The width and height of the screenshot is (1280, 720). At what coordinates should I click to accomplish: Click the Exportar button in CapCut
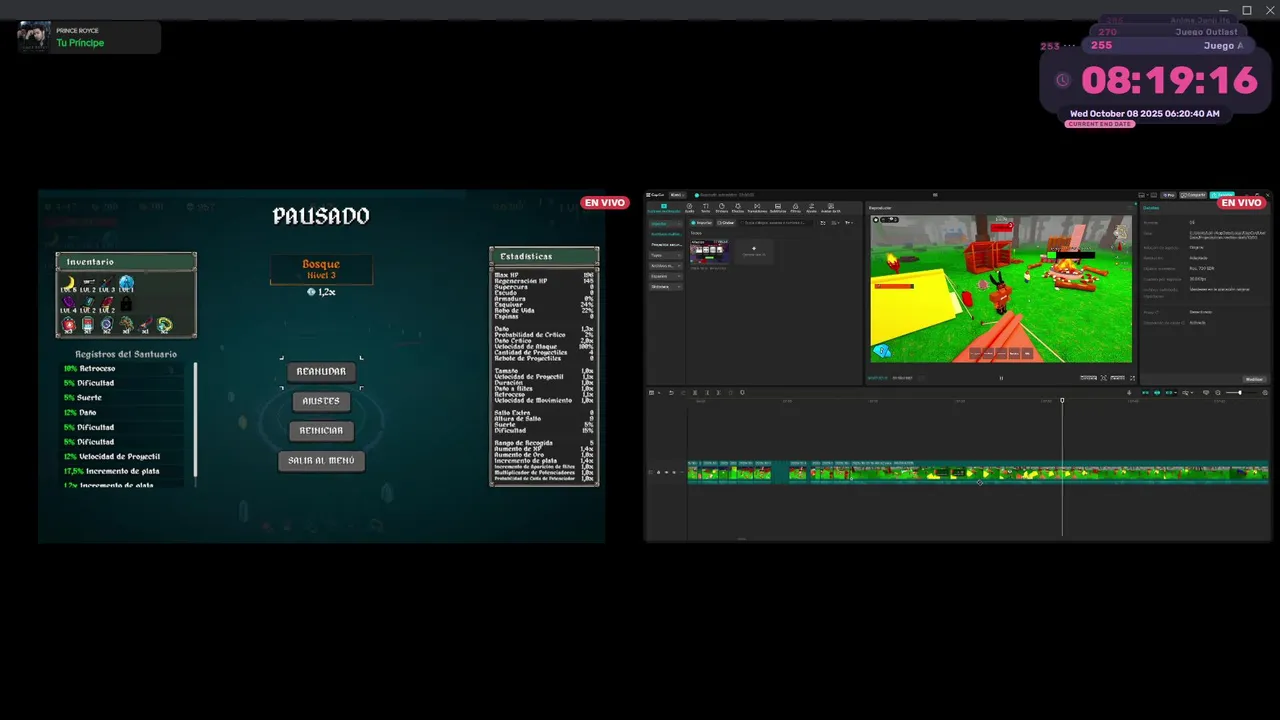tap(1222, 195)
